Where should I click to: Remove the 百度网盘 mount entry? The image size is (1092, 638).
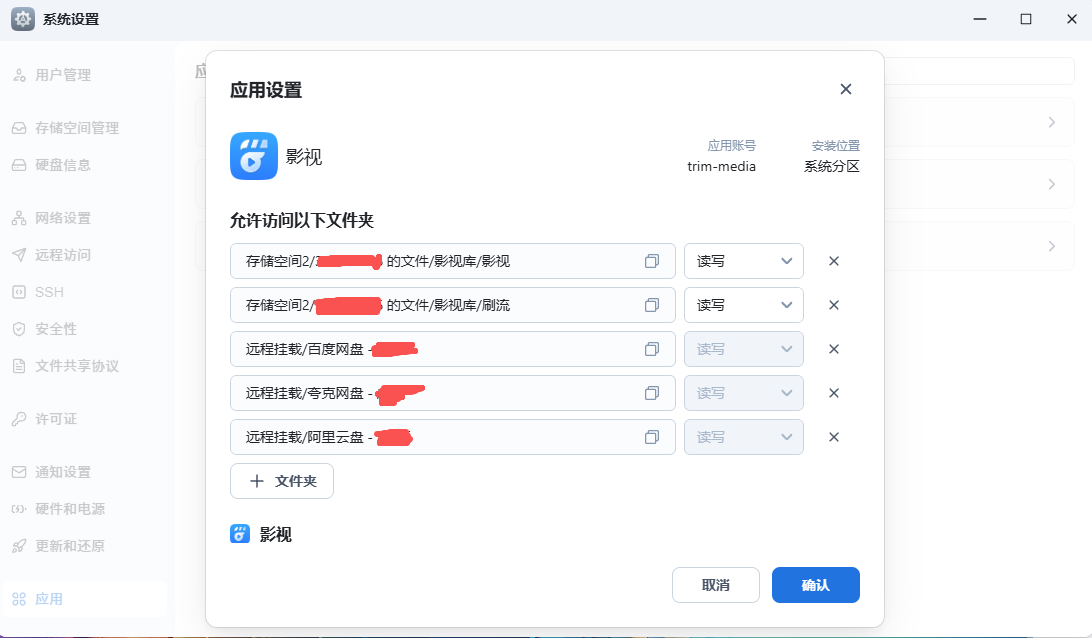pyautogui.click(x=834, y=349)
